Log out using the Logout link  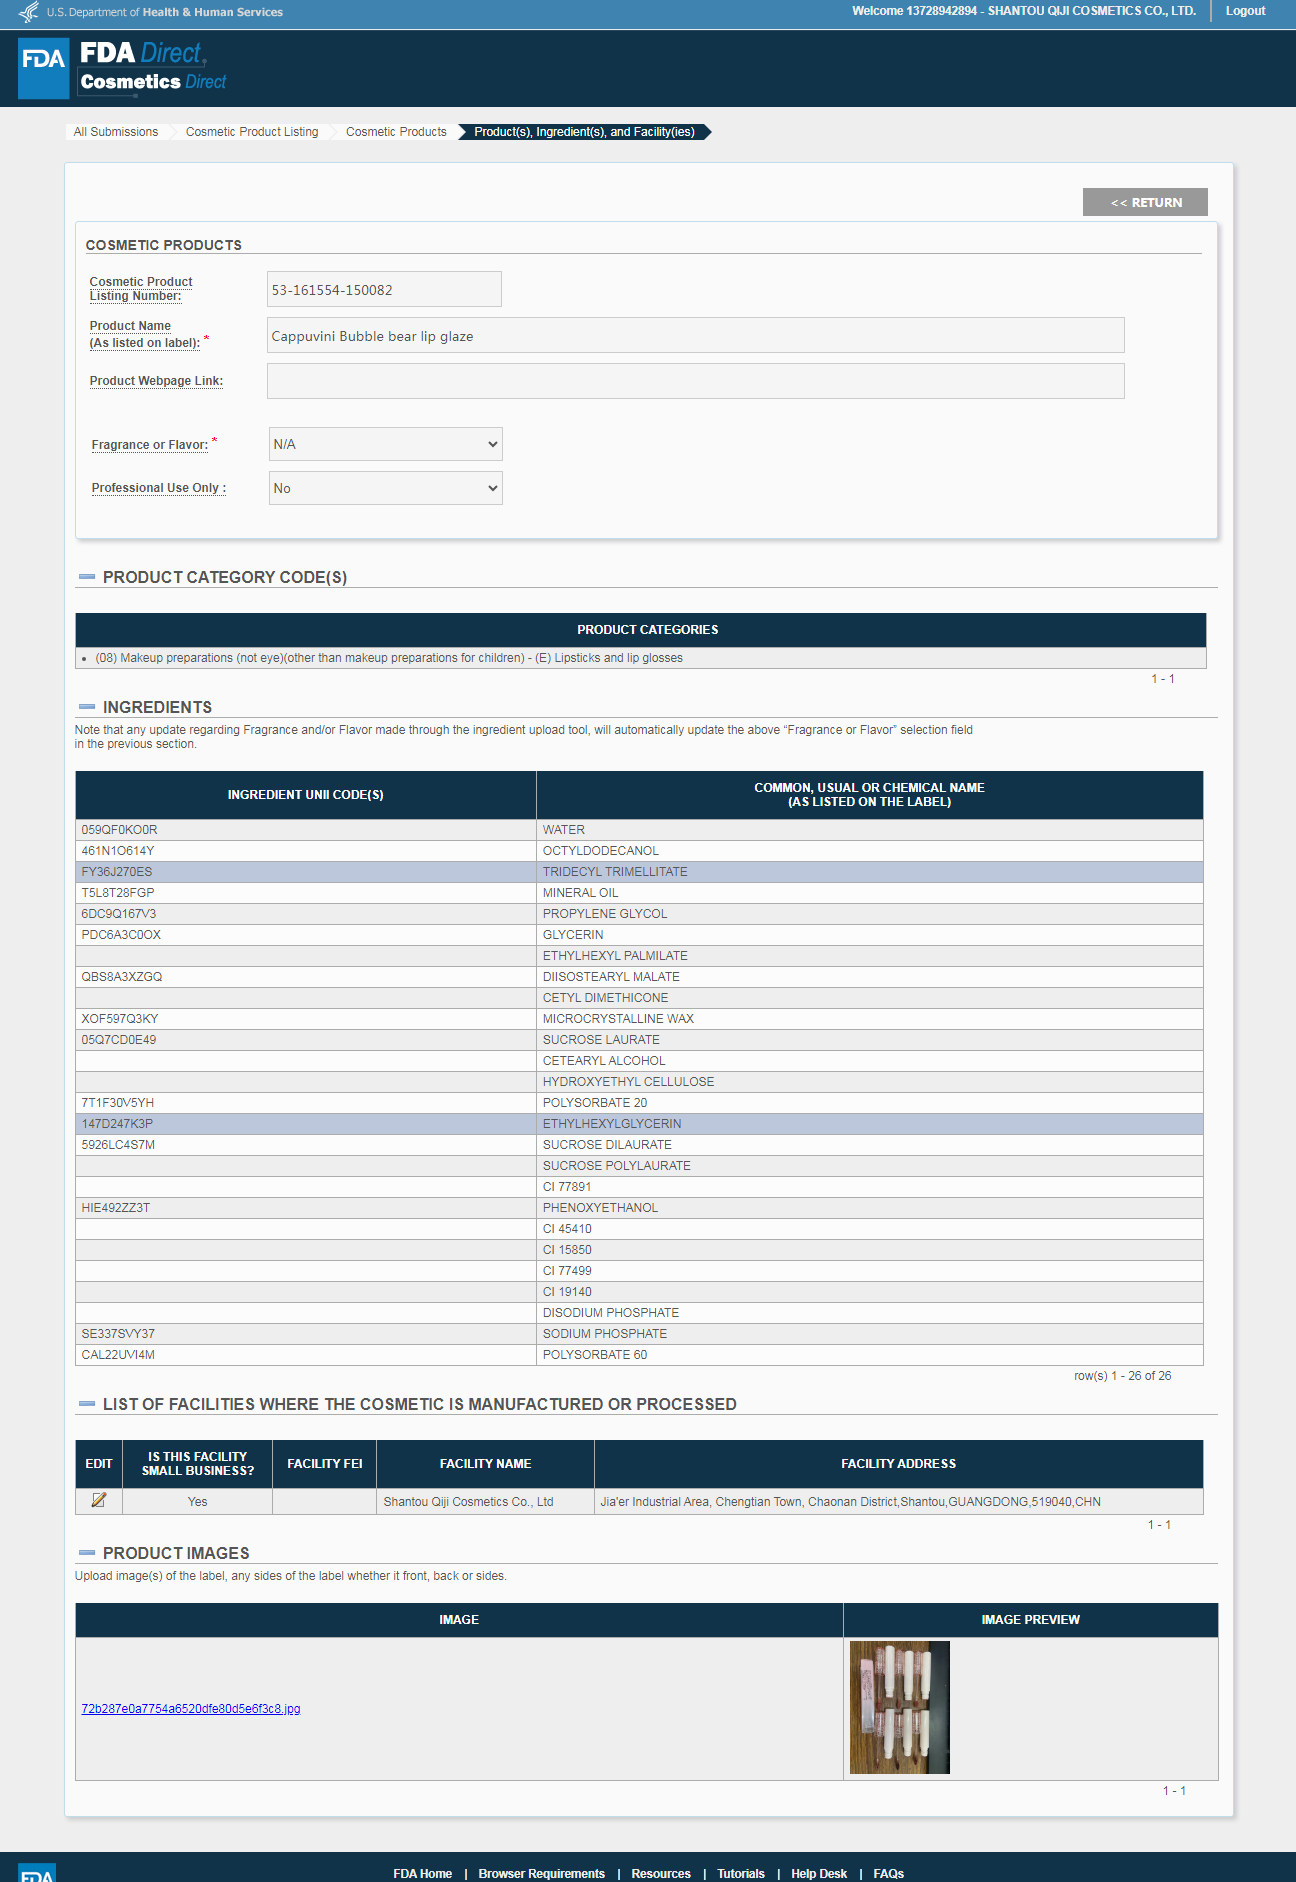coord(1245,11)
